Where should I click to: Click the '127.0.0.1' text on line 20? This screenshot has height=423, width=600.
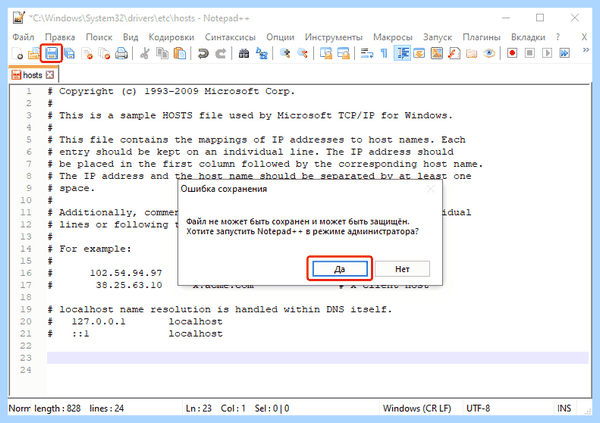click(98, 322)
